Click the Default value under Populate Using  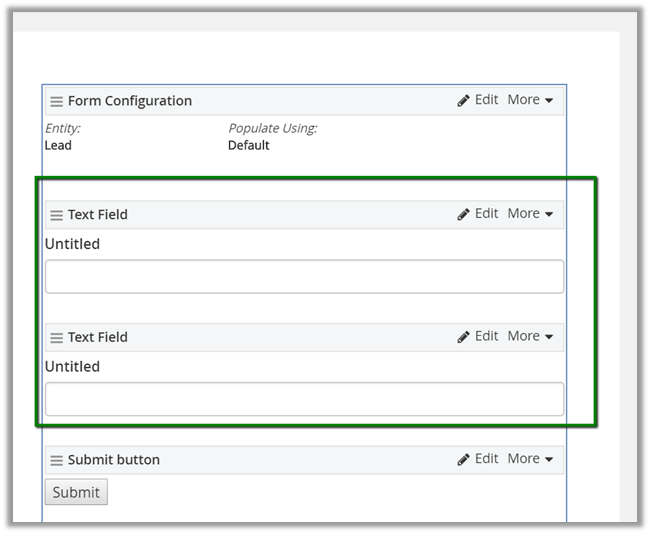(x=249, y=145)
